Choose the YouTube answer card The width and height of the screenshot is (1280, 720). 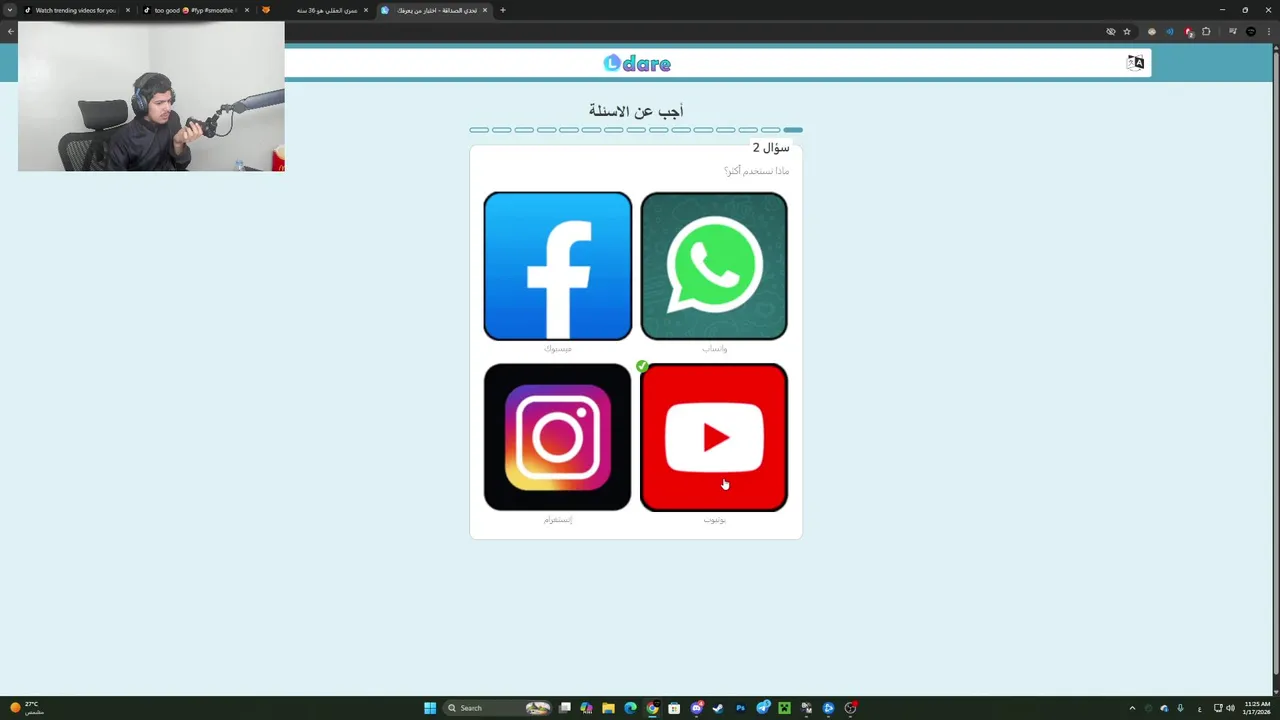pos(714,437)
